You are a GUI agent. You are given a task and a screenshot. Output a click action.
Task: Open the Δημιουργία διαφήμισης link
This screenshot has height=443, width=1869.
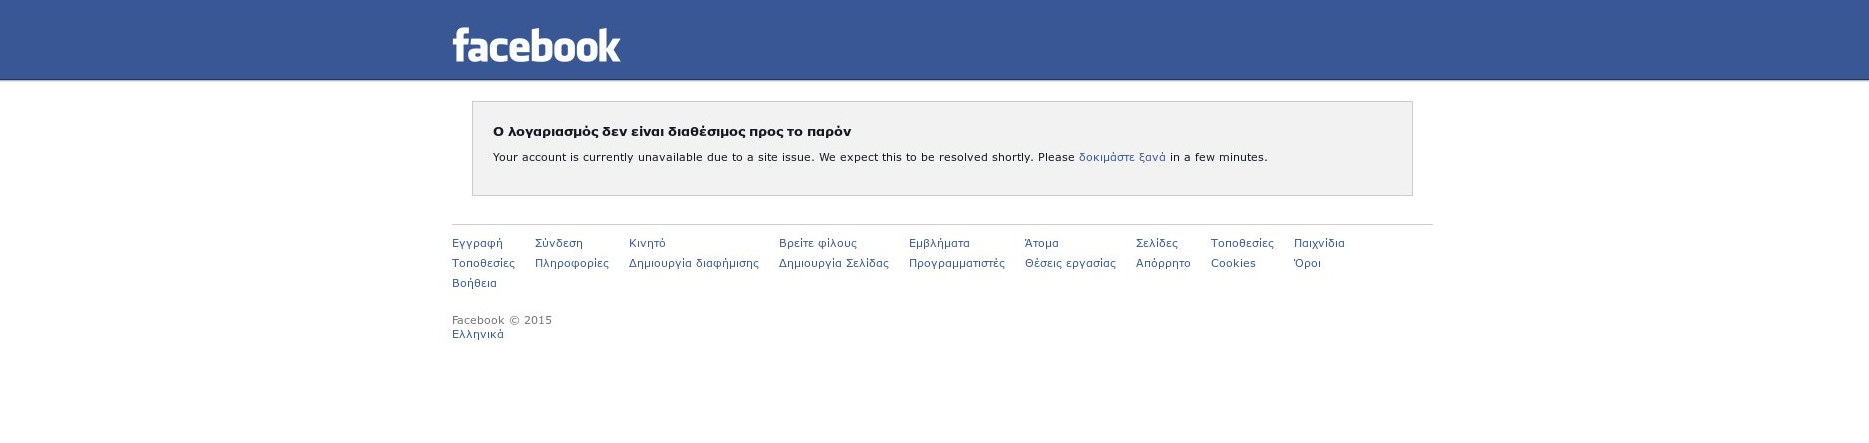tap(693, 263)
